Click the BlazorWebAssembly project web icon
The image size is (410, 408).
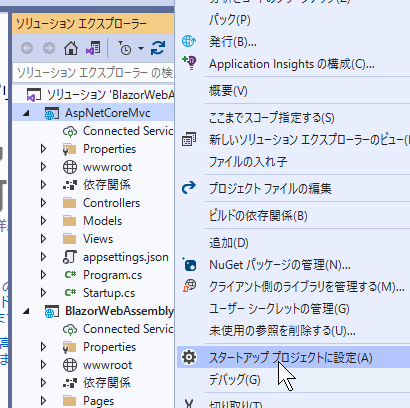pos(52,311)
